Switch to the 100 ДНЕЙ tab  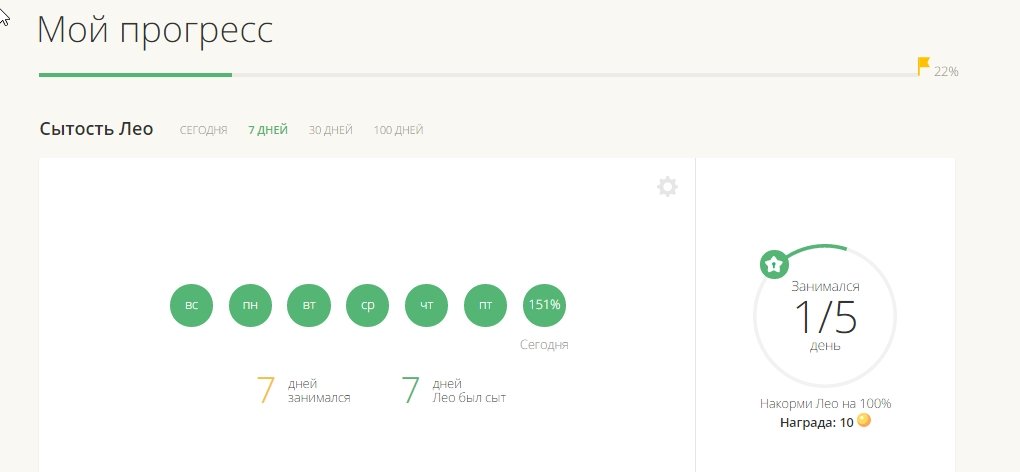[398, 130]
